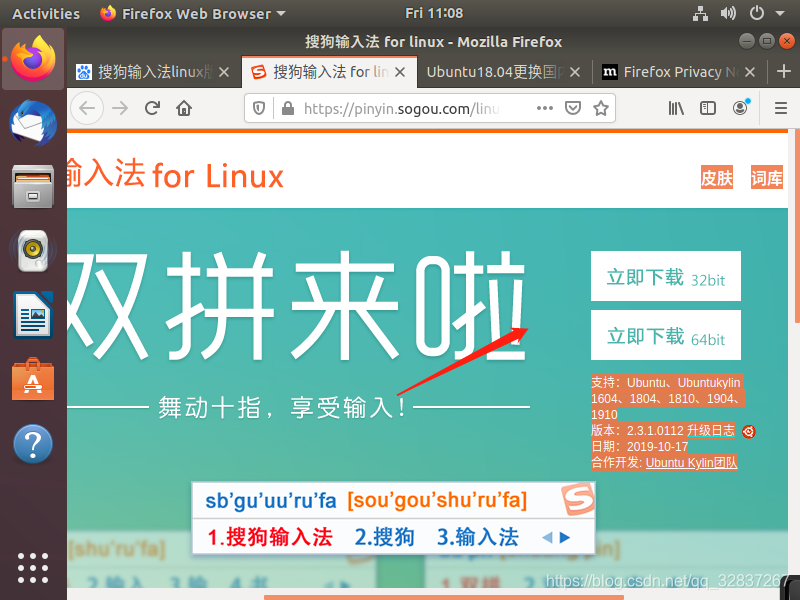Reload the current page
Viewport: 800px width, 600px height.
click(152, 108)
